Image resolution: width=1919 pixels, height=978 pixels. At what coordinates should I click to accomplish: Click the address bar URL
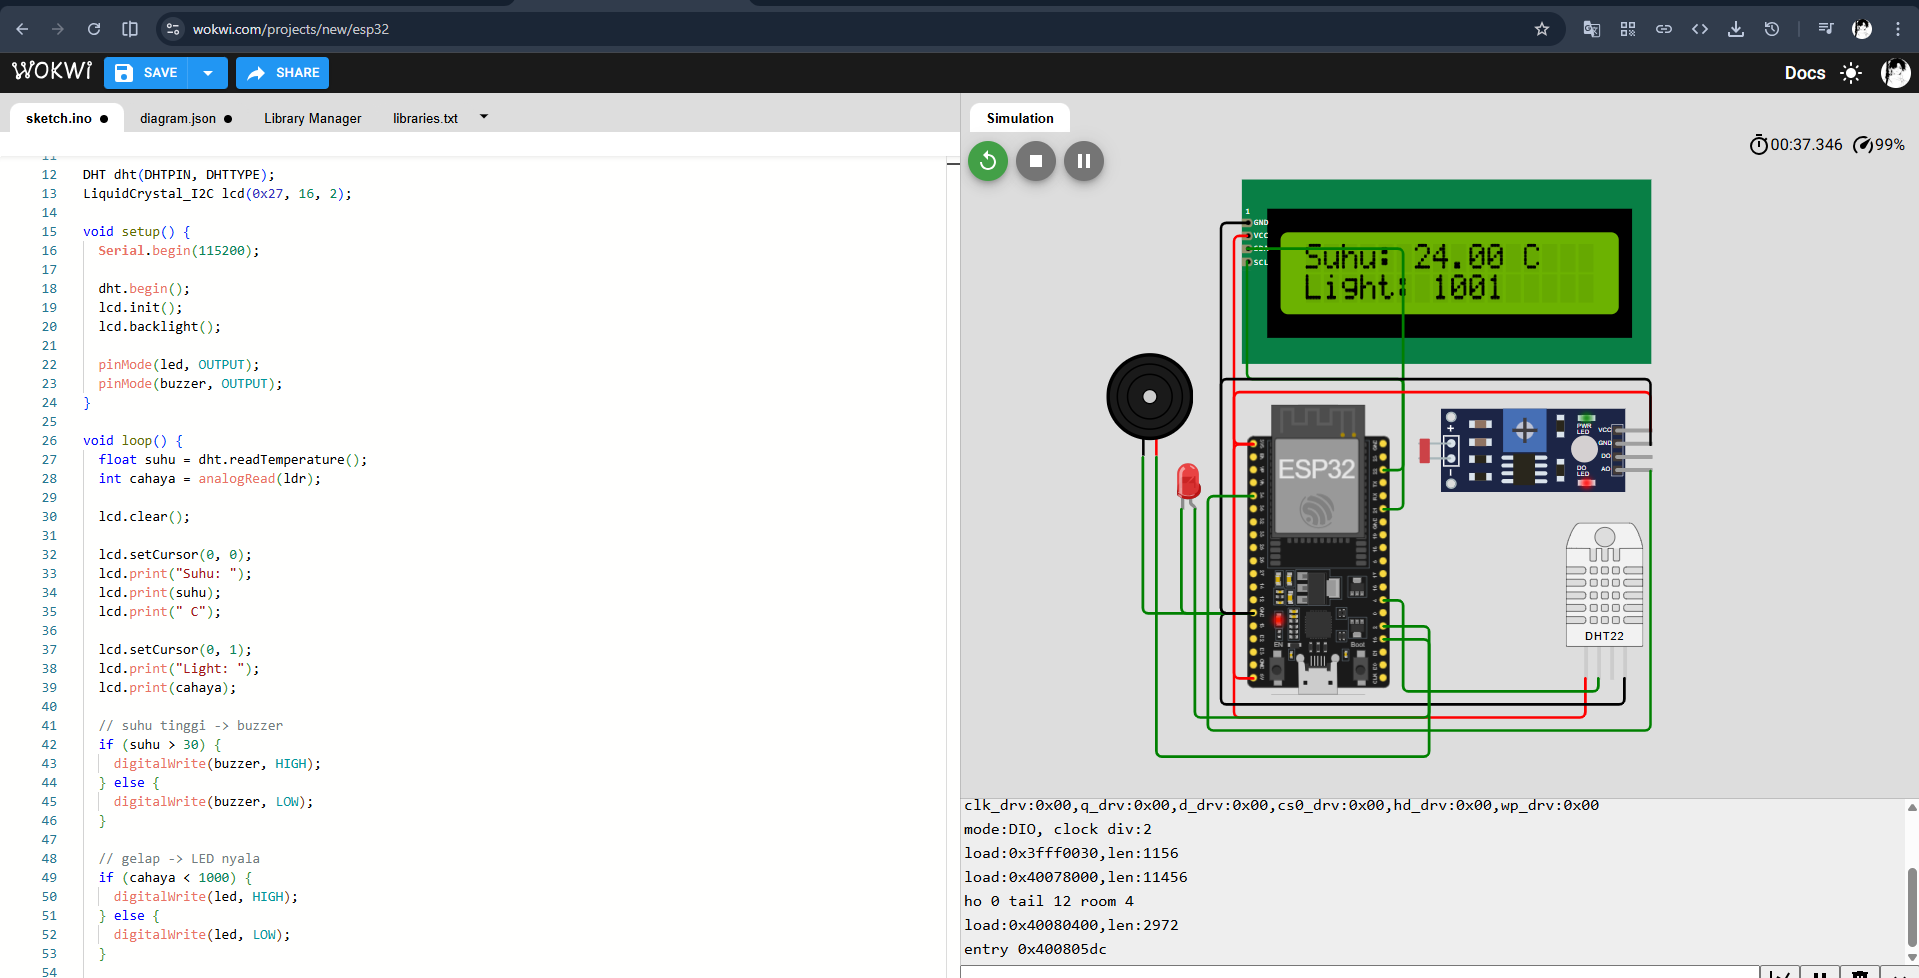(291, 29)
